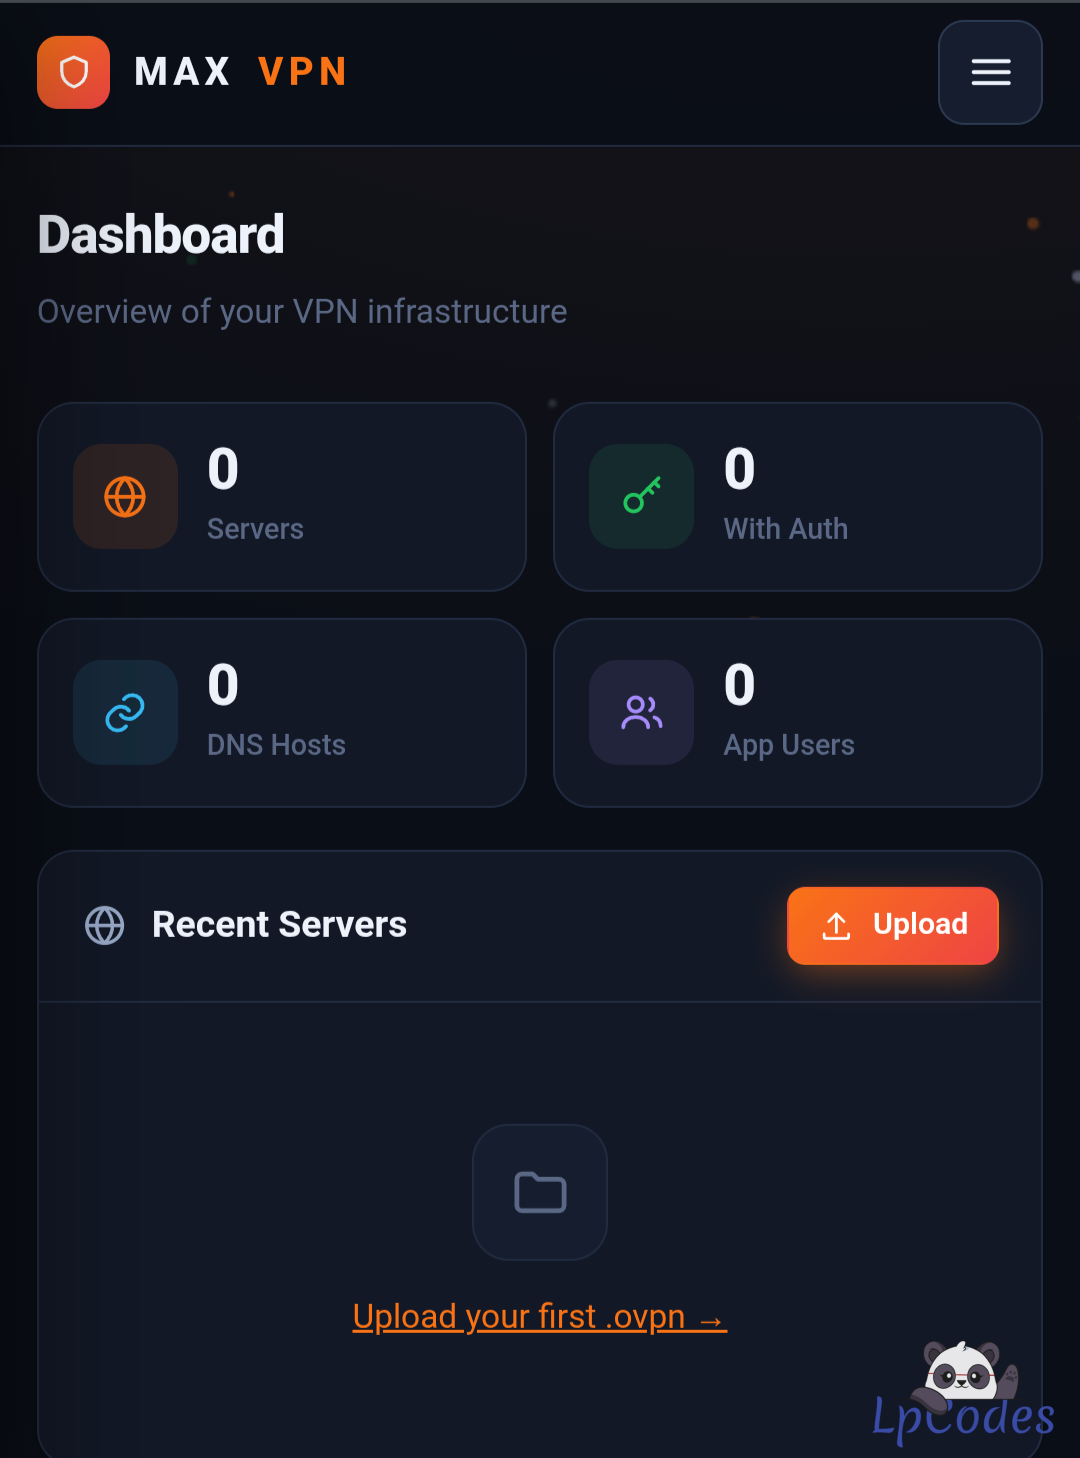Open the DNS Hosts stat card
Viewport: 1080px width, 1458px height.
tap(282, 713)
